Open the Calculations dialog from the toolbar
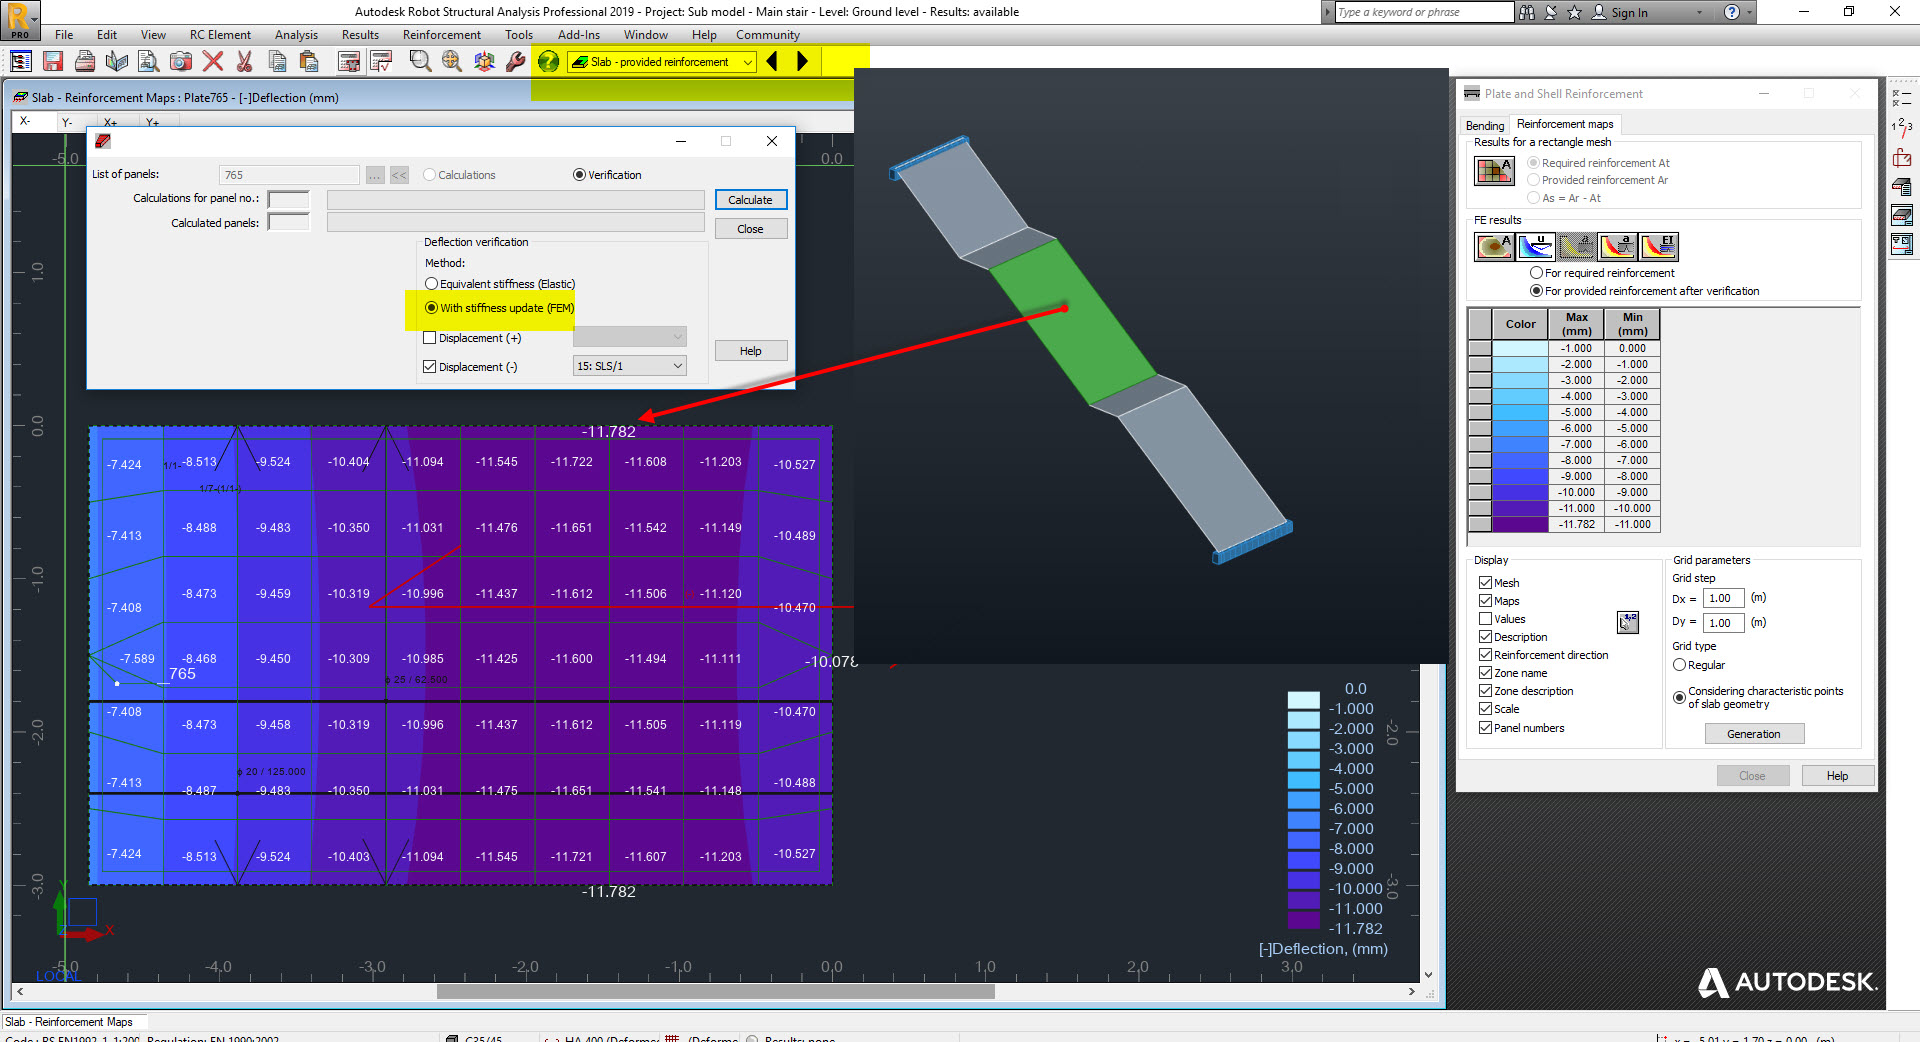This screenshot has height=1042, width=1920. (x=349, y=61)
